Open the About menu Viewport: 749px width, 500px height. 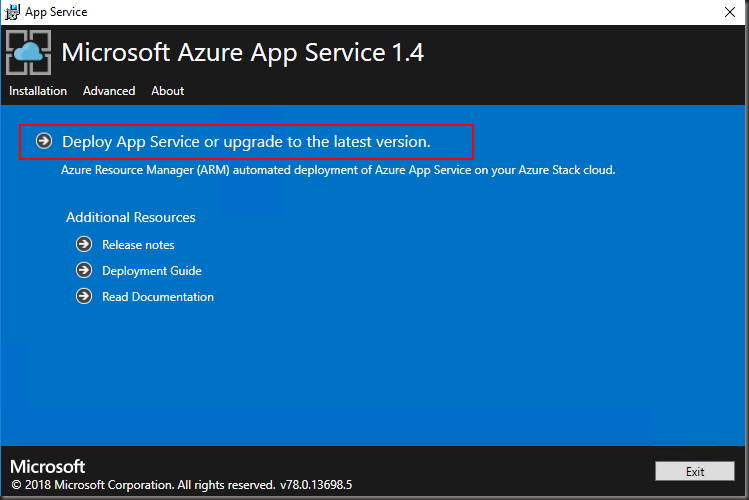(x=168, y=91)
